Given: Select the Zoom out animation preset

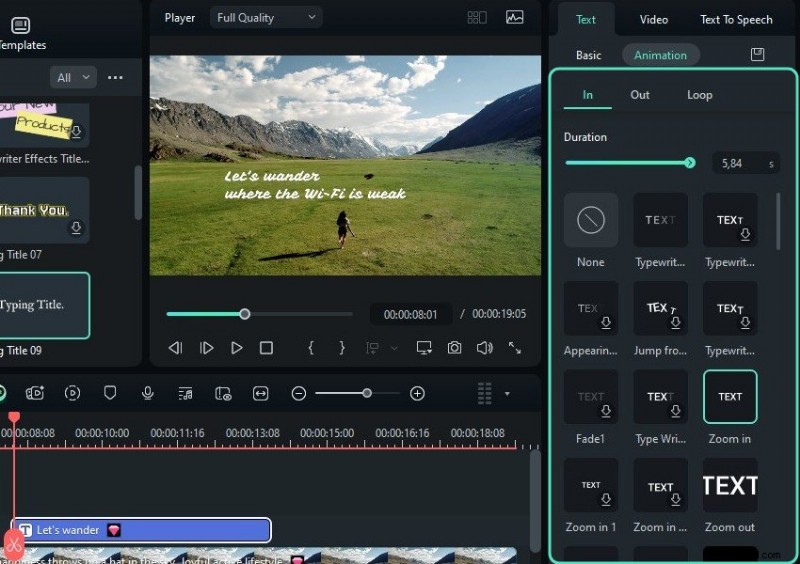Looking at the screenshot, I should (x=730, y=485).
